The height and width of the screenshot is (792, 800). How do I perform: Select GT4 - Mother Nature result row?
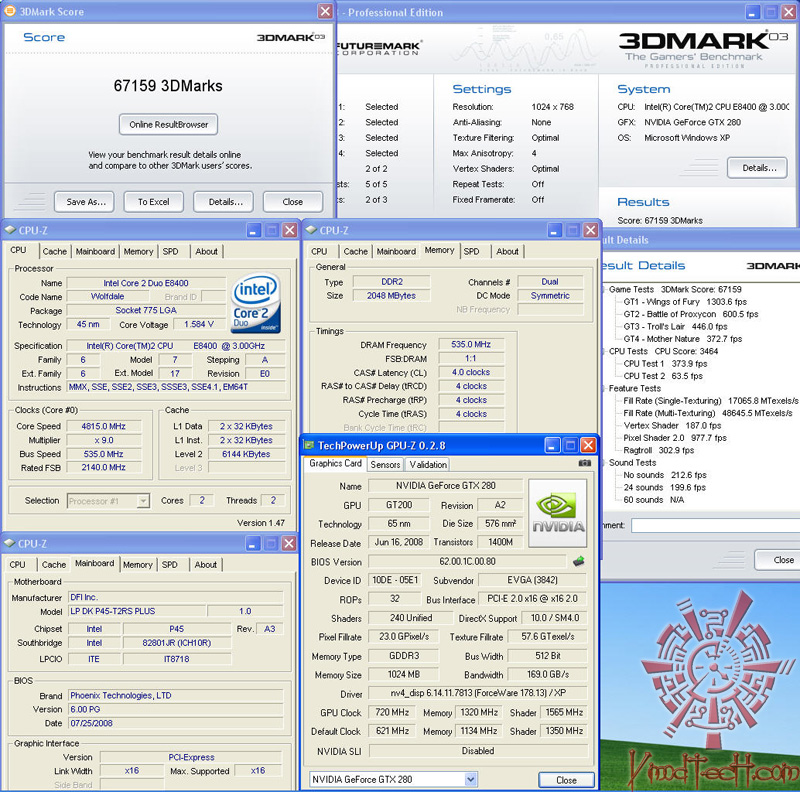coord(683,339)
